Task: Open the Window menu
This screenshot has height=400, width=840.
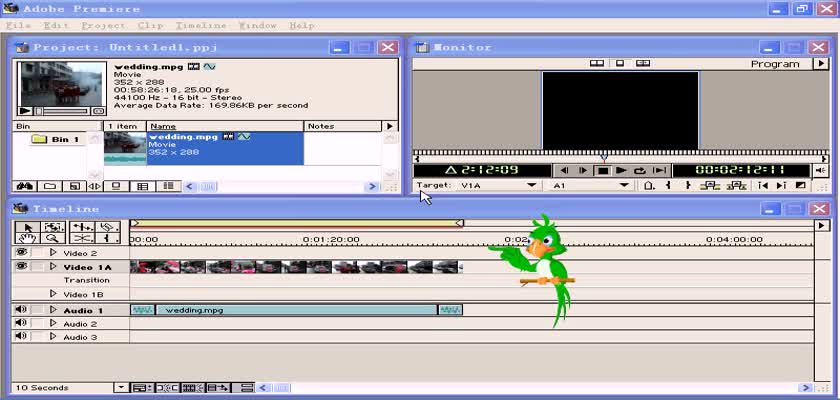Action: (257, 26)
